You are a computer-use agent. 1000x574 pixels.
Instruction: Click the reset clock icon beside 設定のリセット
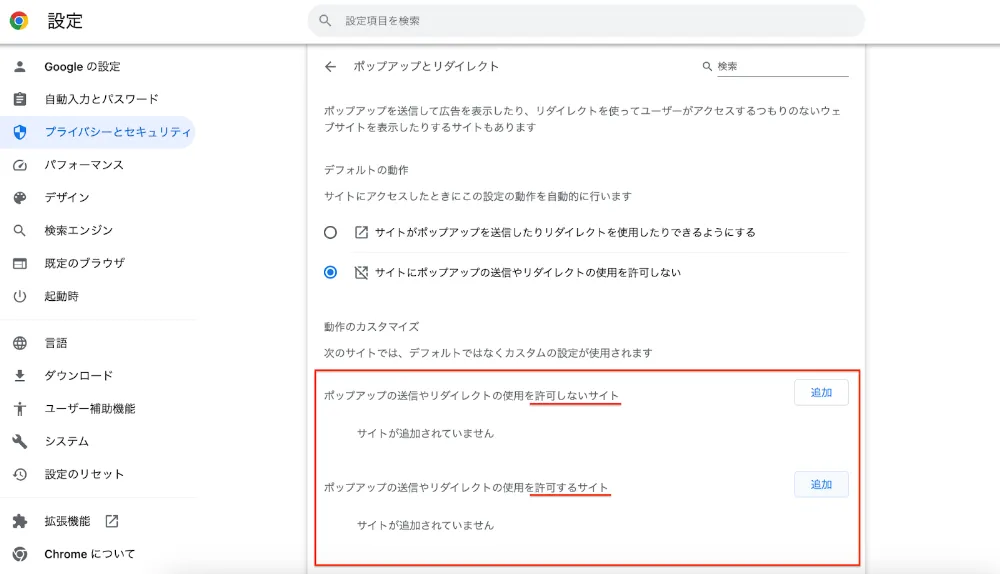point(20,475)
